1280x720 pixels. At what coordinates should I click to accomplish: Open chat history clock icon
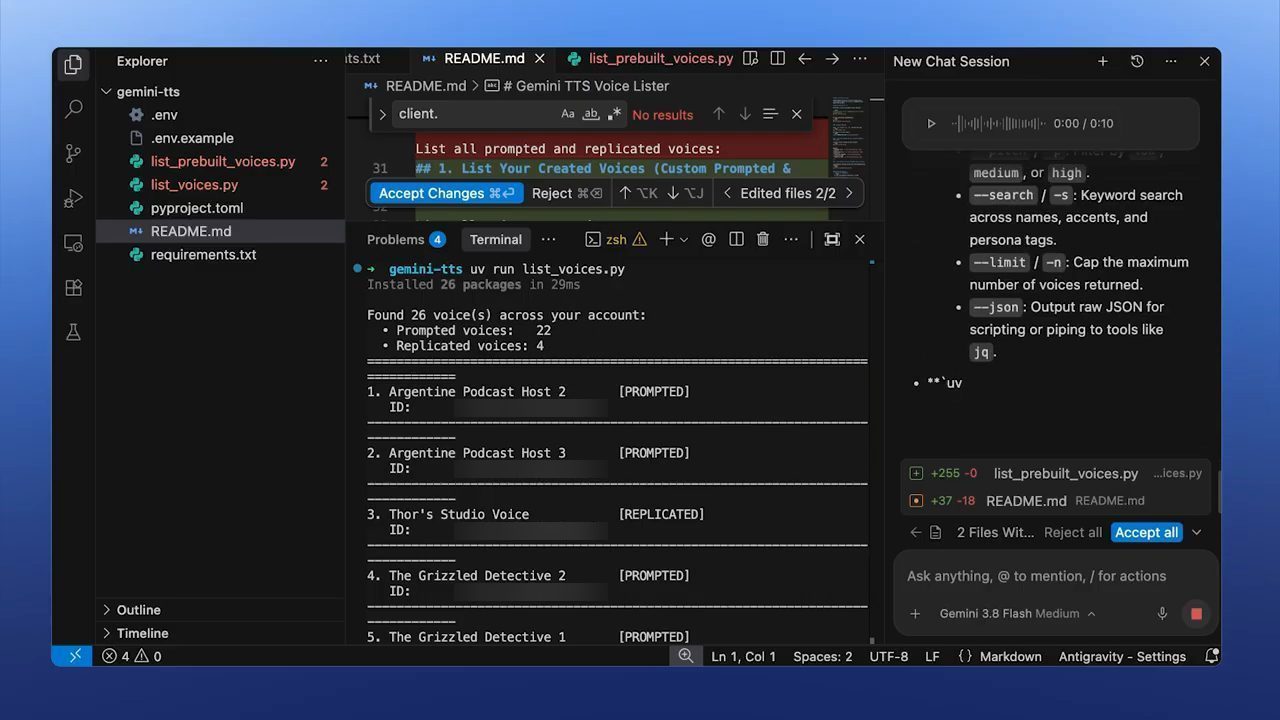[x=1137, y=61]
